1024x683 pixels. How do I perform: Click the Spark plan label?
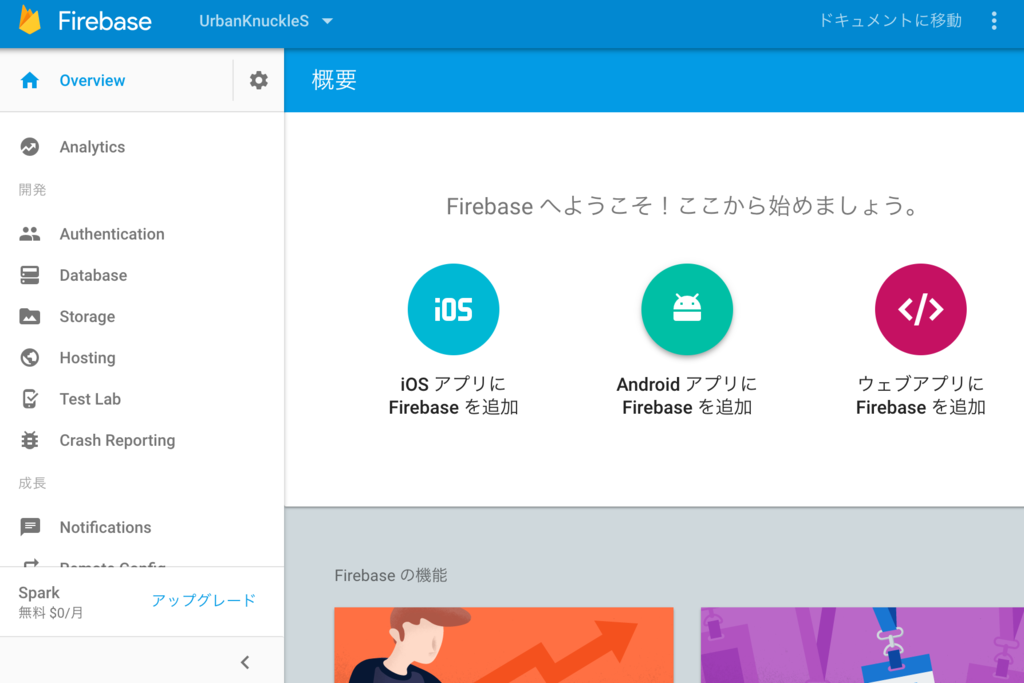39,592
